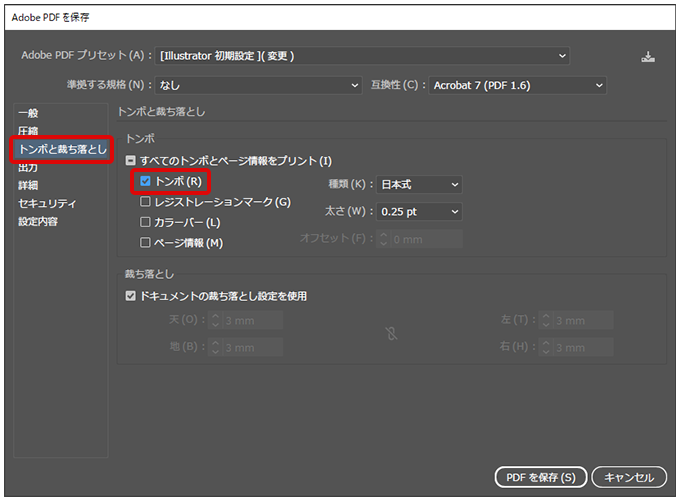
Task: Select the トンボと裁ち落とし category
Action: click(x=62, y=150)
